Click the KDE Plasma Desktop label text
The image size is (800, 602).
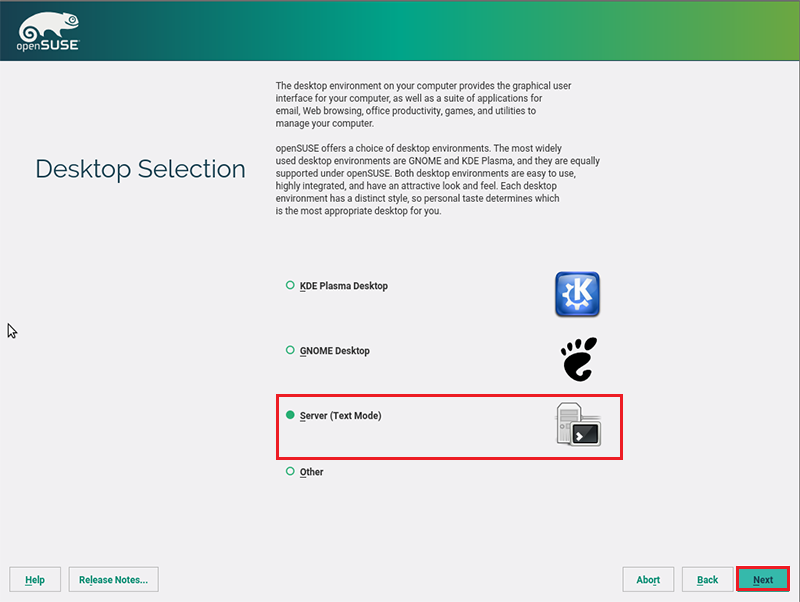[343, 286]
